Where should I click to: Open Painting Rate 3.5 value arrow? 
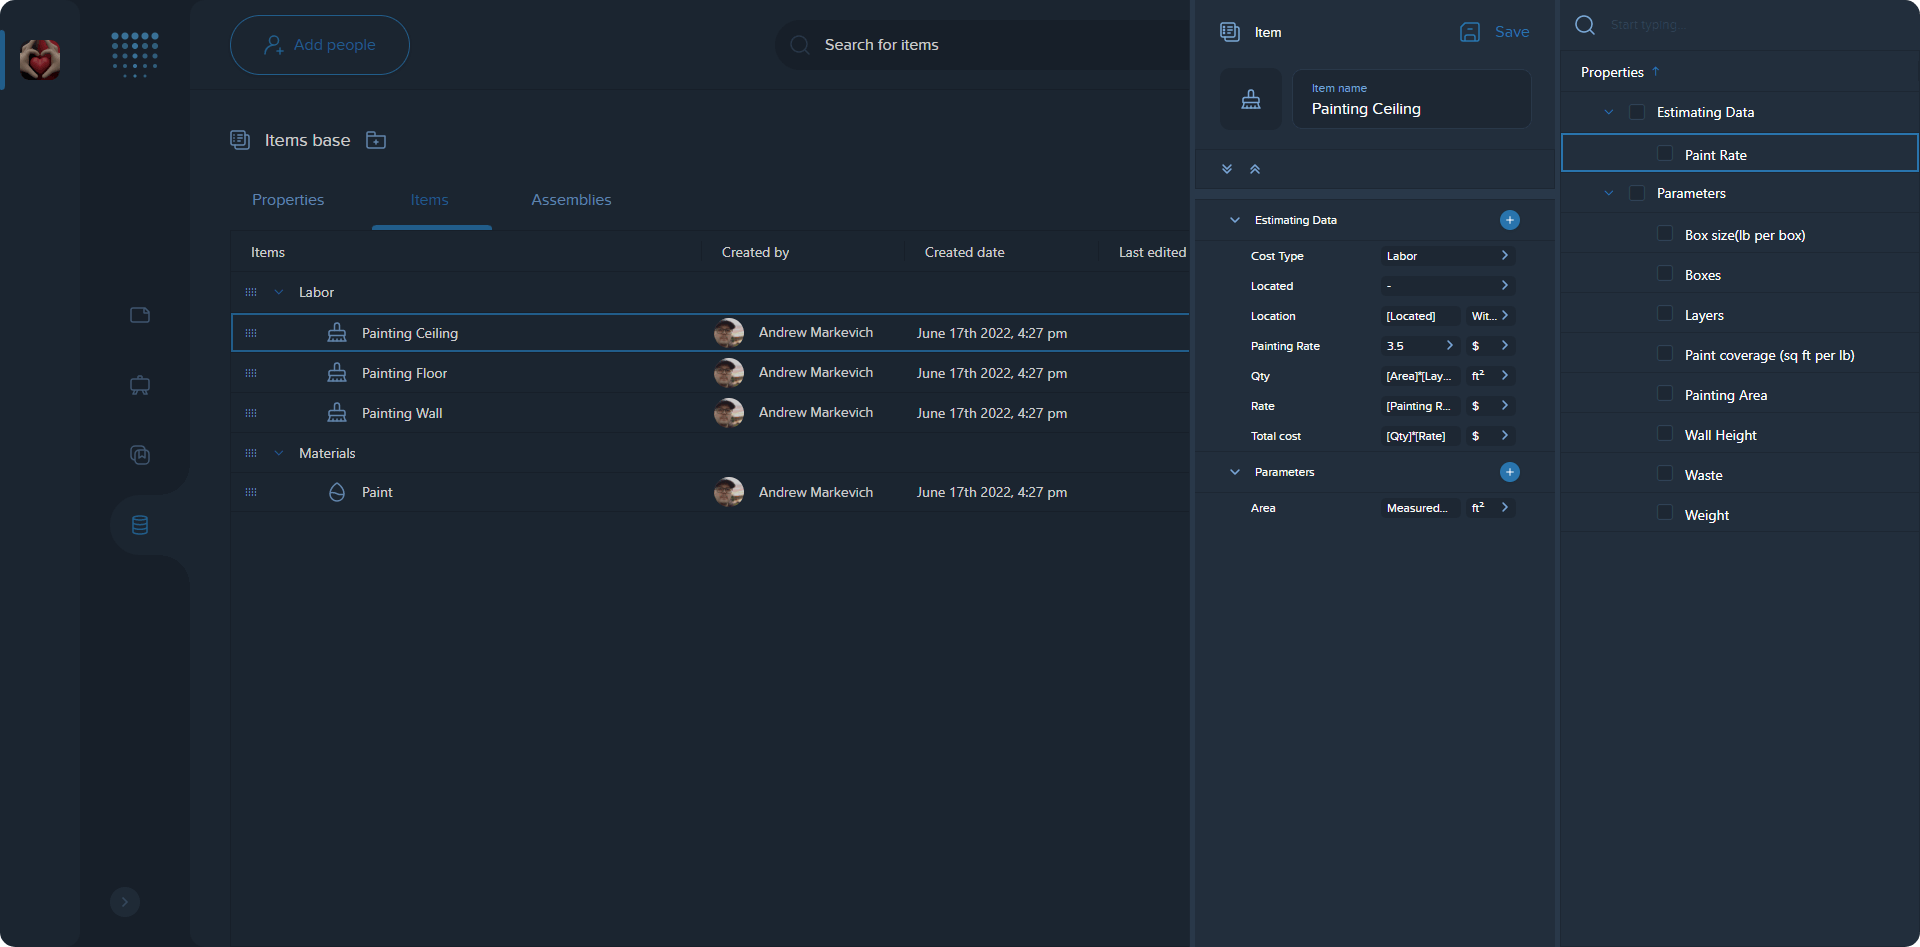point(1449,346)
